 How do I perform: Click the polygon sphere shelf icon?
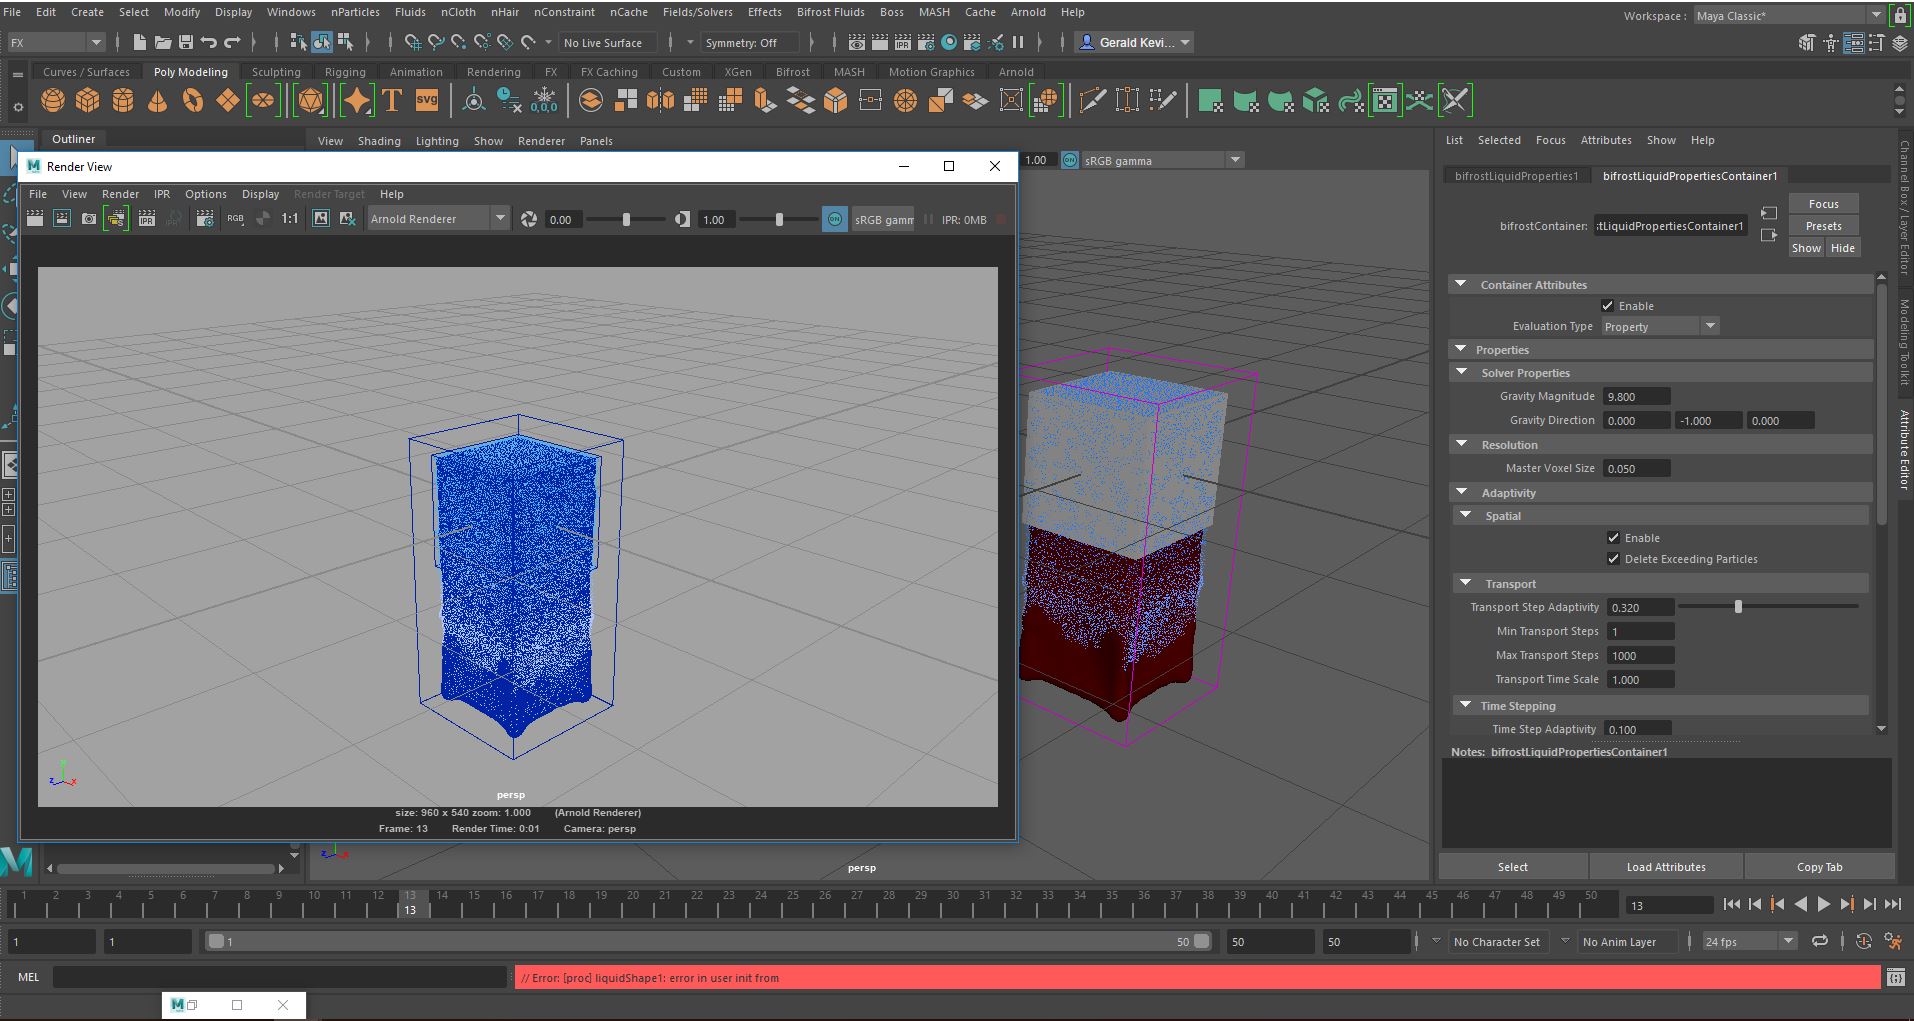point(53,100)
